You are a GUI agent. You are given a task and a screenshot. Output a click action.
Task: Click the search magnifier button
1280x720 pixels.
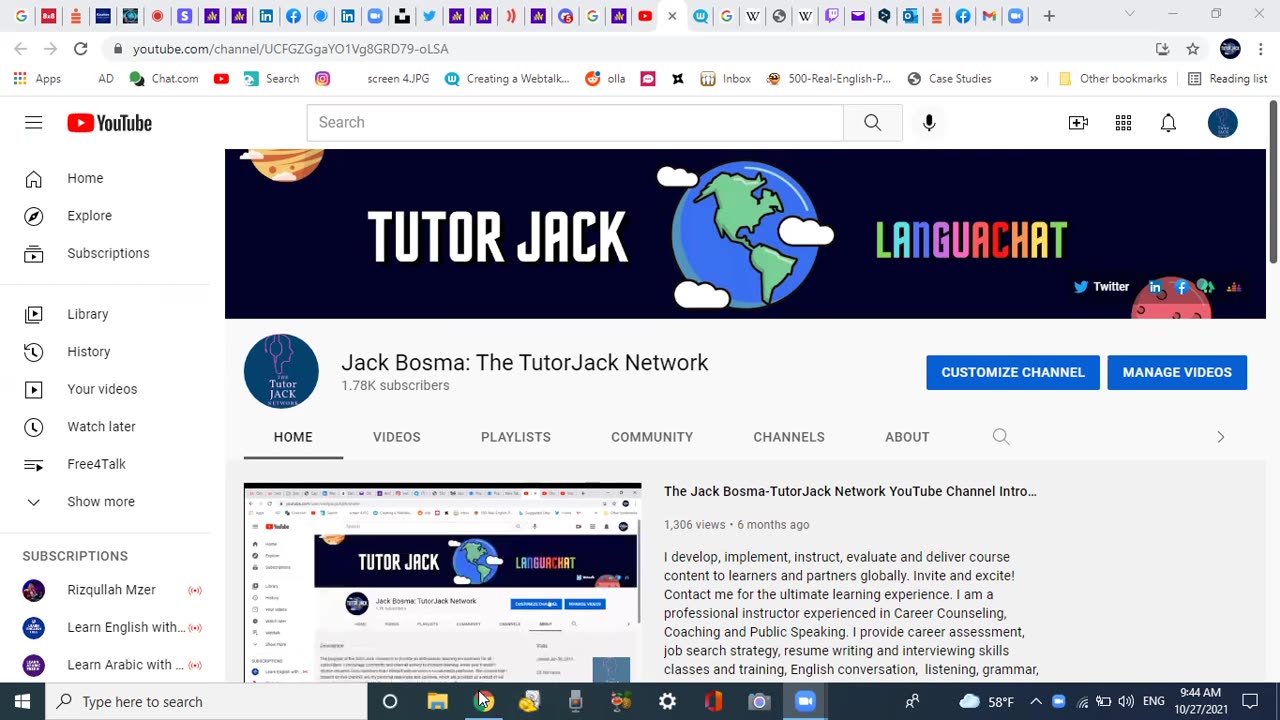point(872,122)
